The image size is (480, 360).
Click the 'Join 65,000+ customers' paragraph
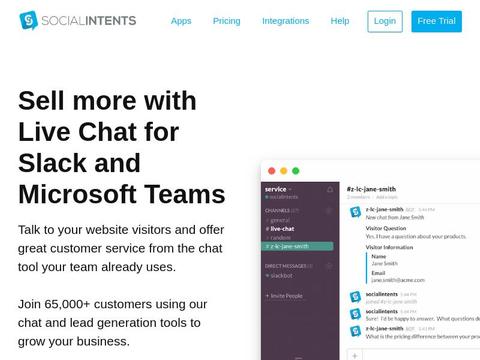tap(112, 323)
